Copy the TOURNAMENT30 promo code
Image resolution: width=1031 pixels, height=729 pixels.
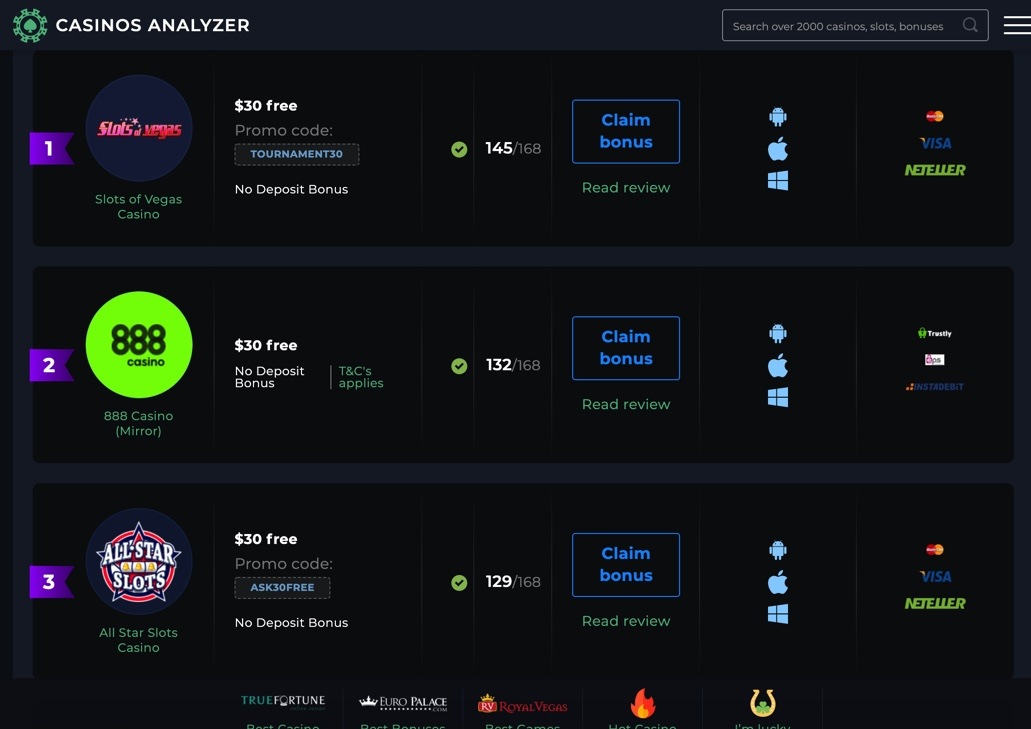coord(297,154)
